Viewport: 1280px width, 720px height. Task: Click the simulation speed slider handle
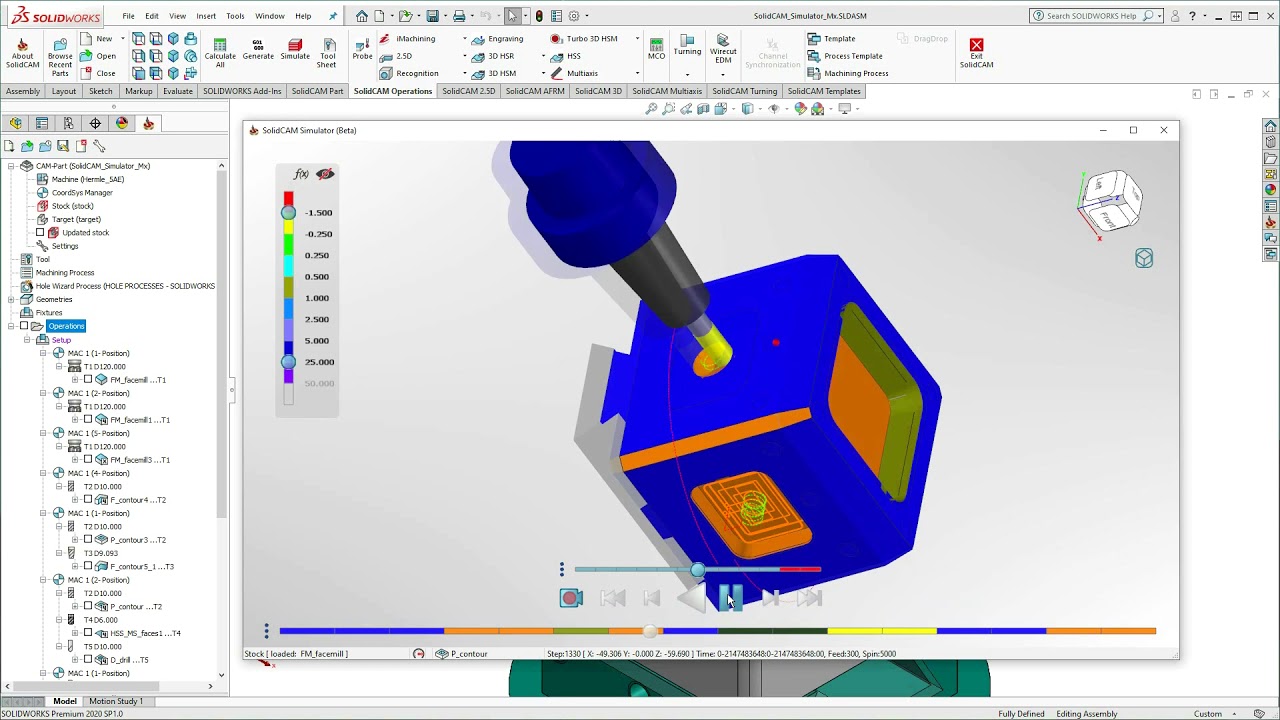pos(697,570)
